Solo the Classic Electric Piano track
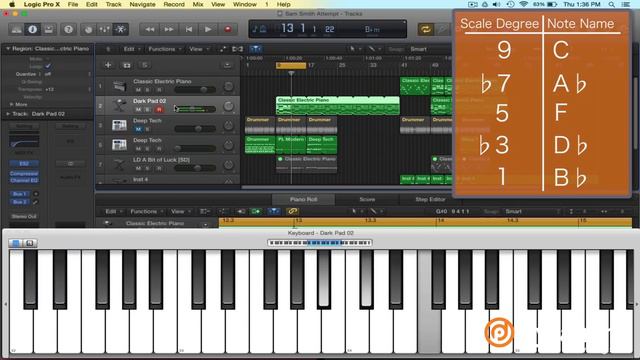 tap(148, 90)
